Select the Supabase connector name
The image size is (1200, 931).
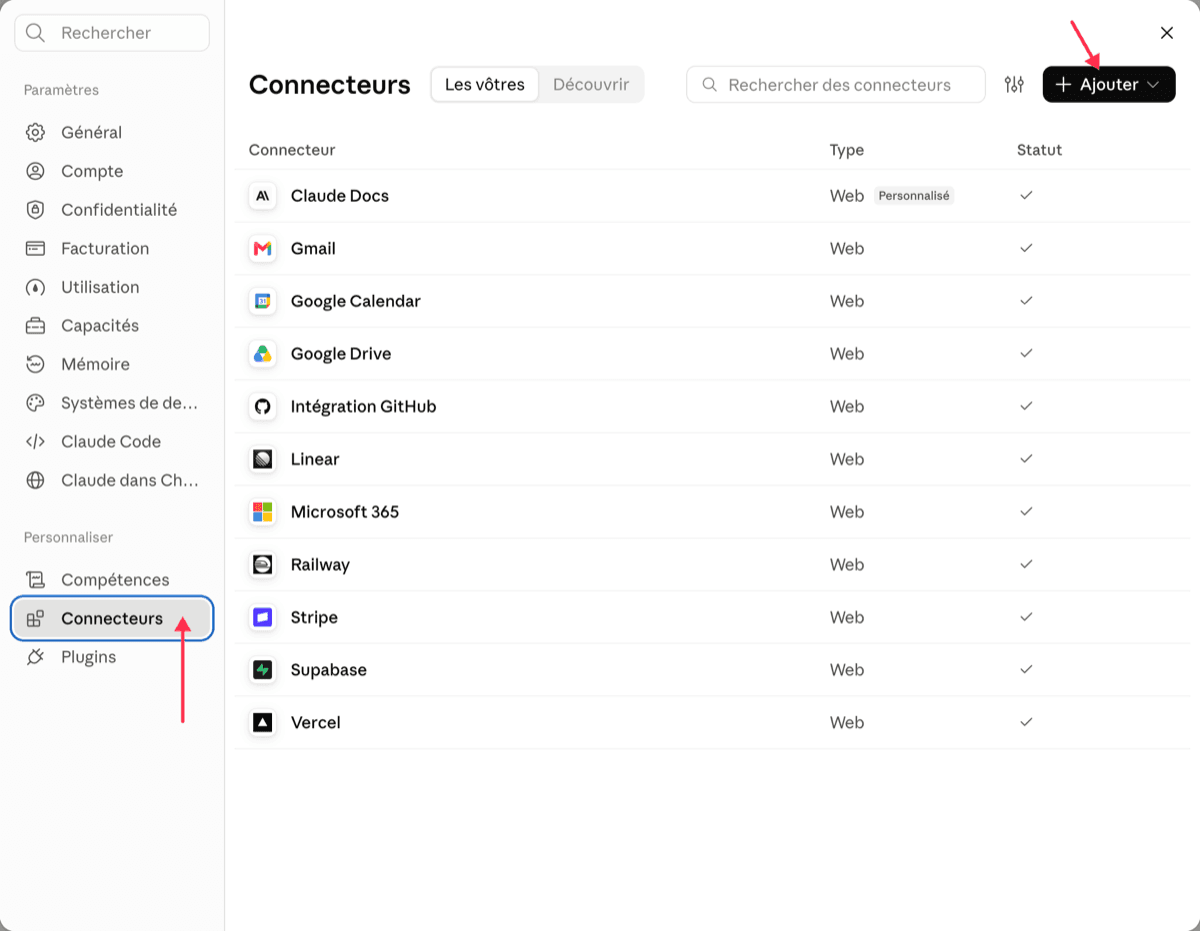click(x=329, y=670)
